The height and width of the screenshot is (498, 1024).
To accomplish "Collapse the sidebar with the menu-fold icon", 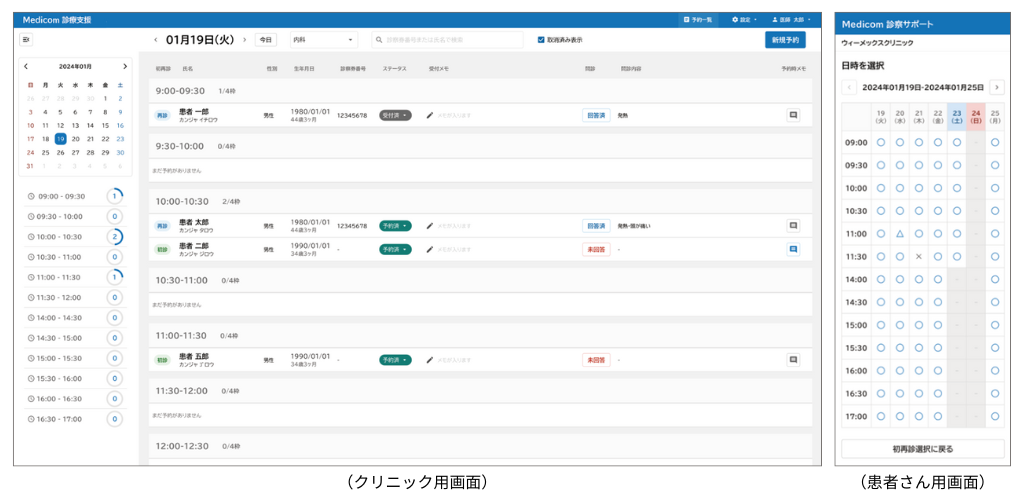I will pos(26,40).
